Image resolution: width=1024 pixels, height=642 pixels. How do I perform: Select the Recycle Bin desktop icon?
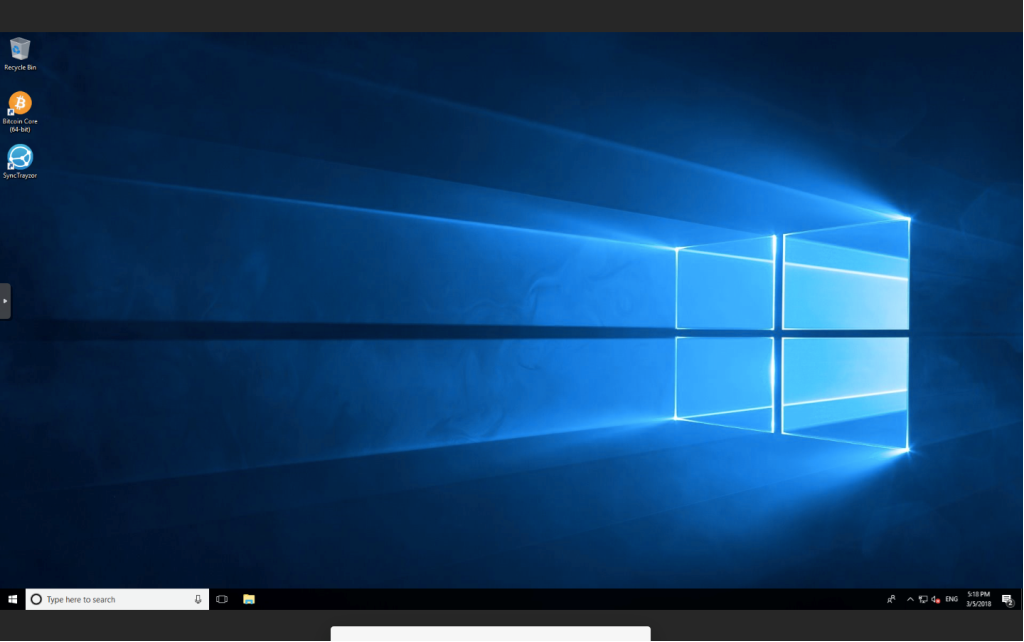coord(20,54)
